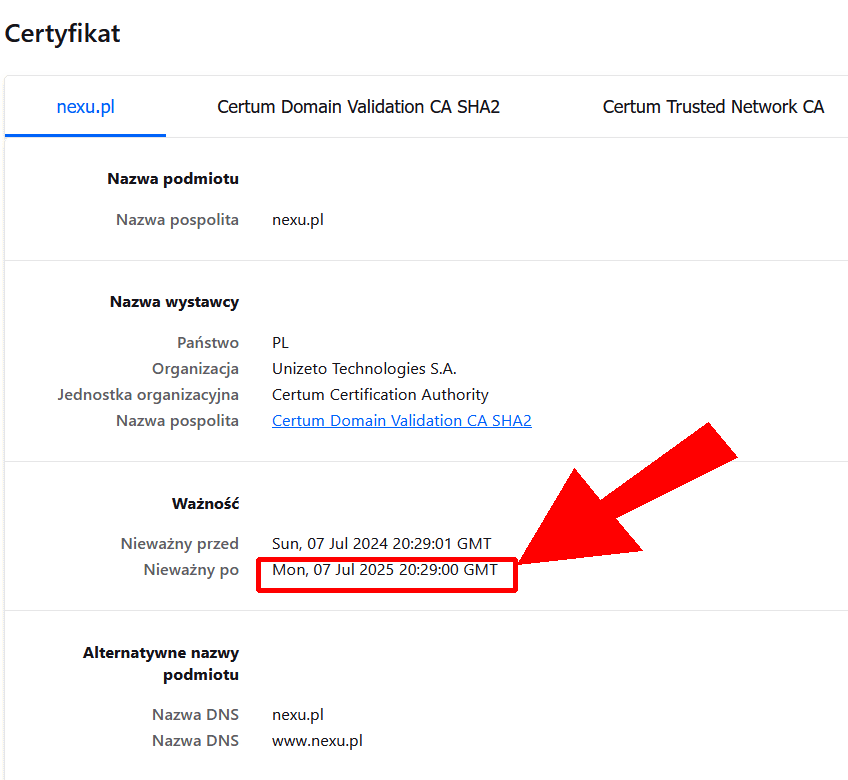
Task: Click 'Certum Certification Authority' unit value
Action: [x=380, y=395]
